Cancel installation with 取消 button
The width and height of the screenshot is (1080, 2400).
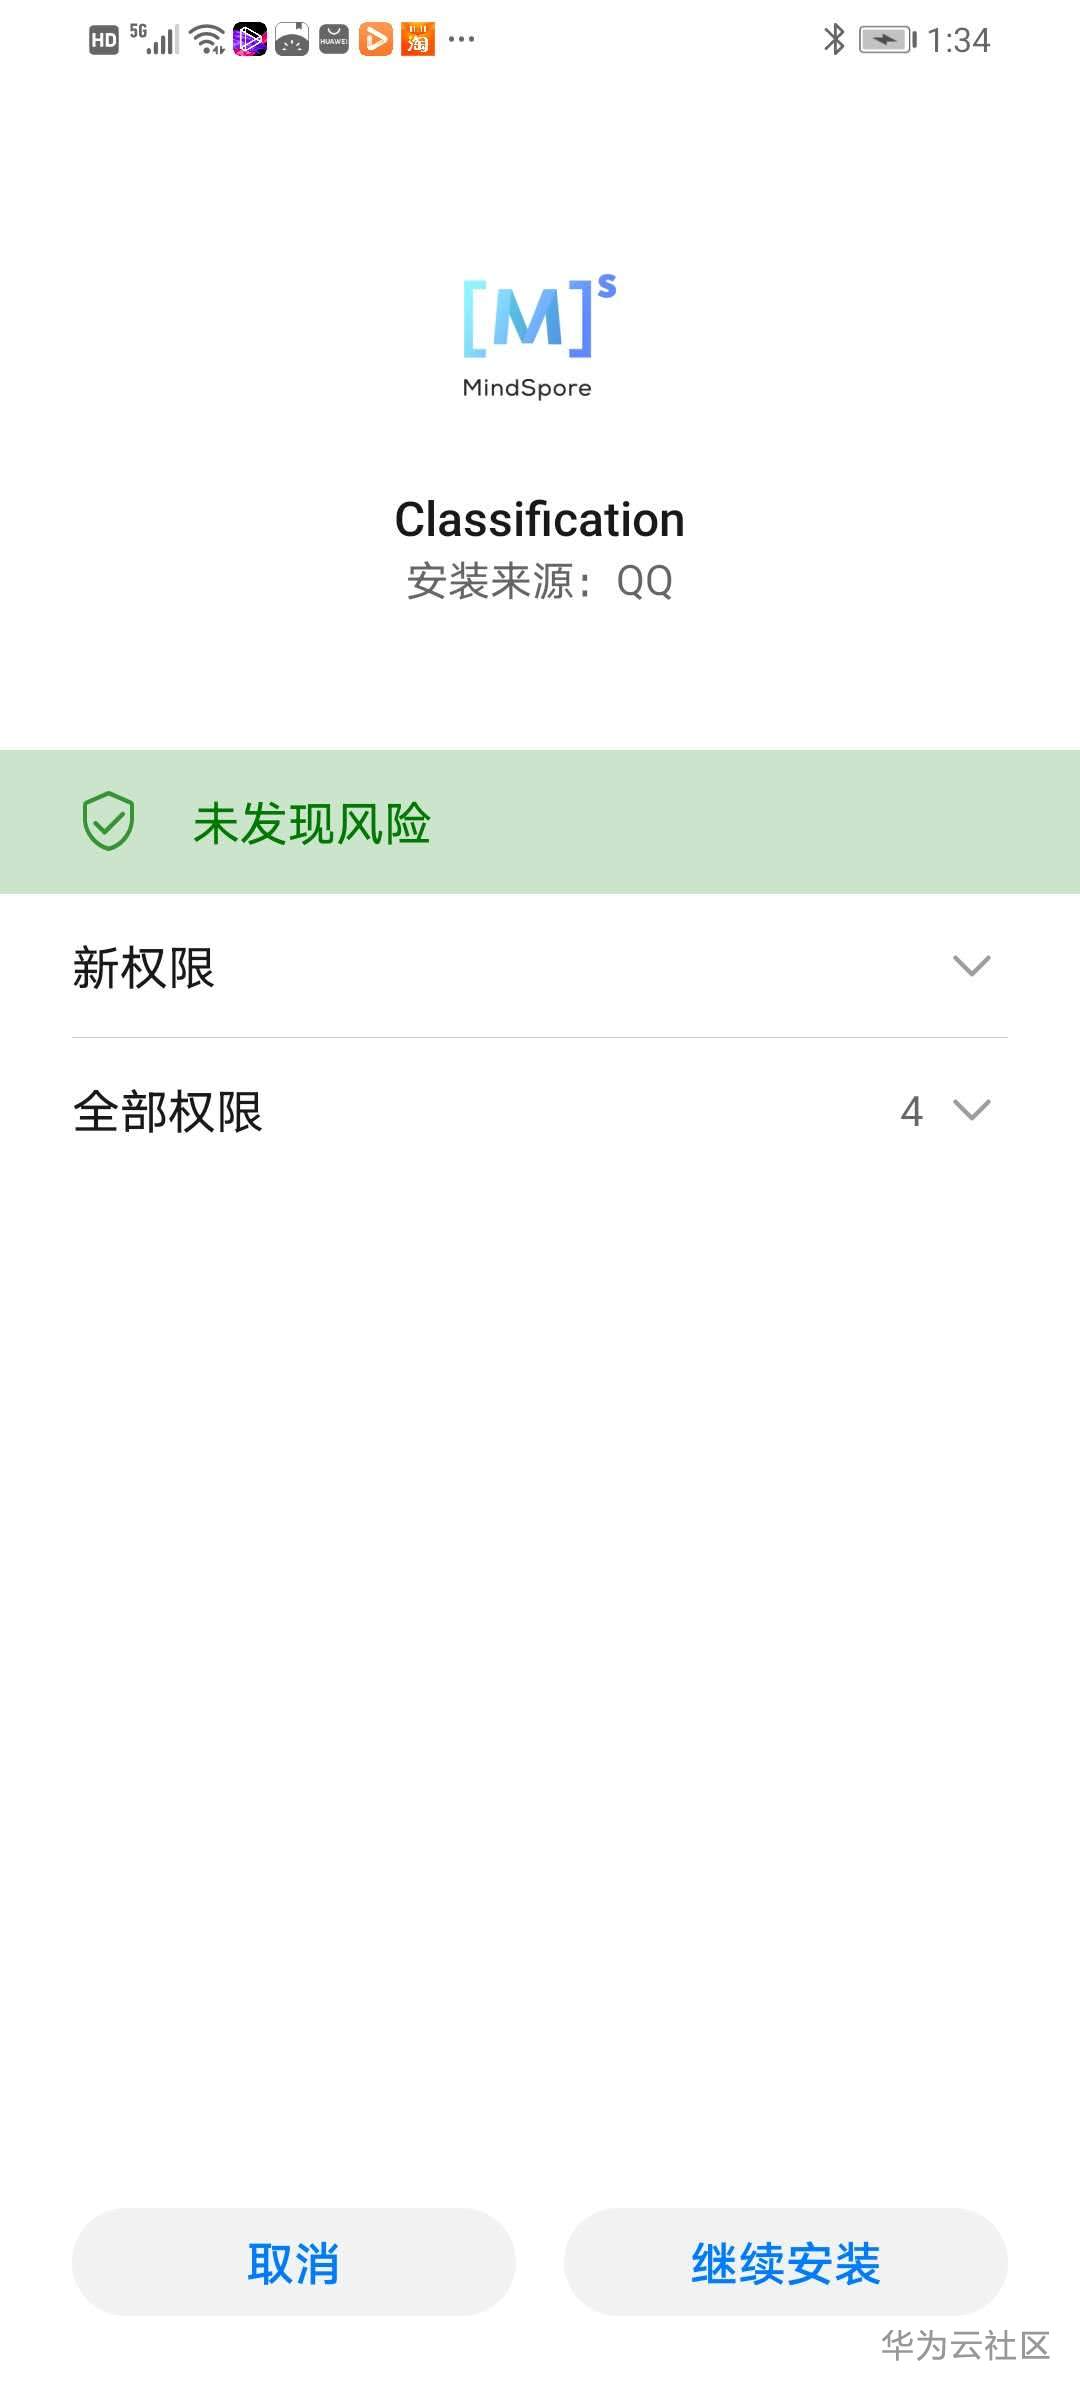pyautogui.click(x=293, y=2262)
